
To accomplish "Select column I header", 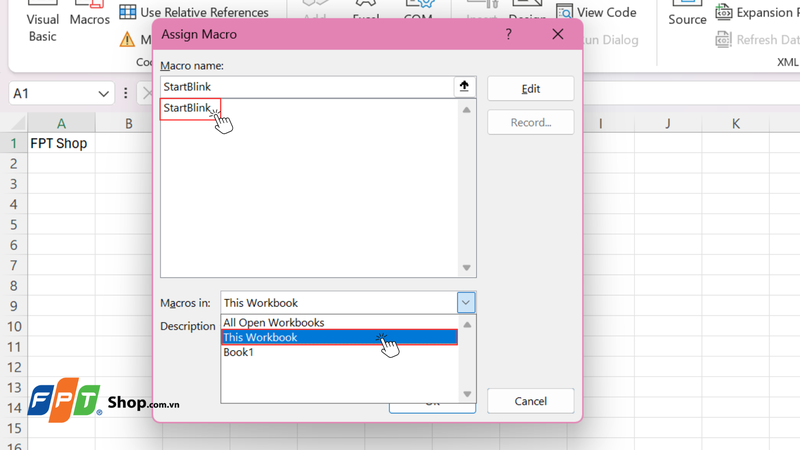I will pyautogui.click(x=601, y=123).
